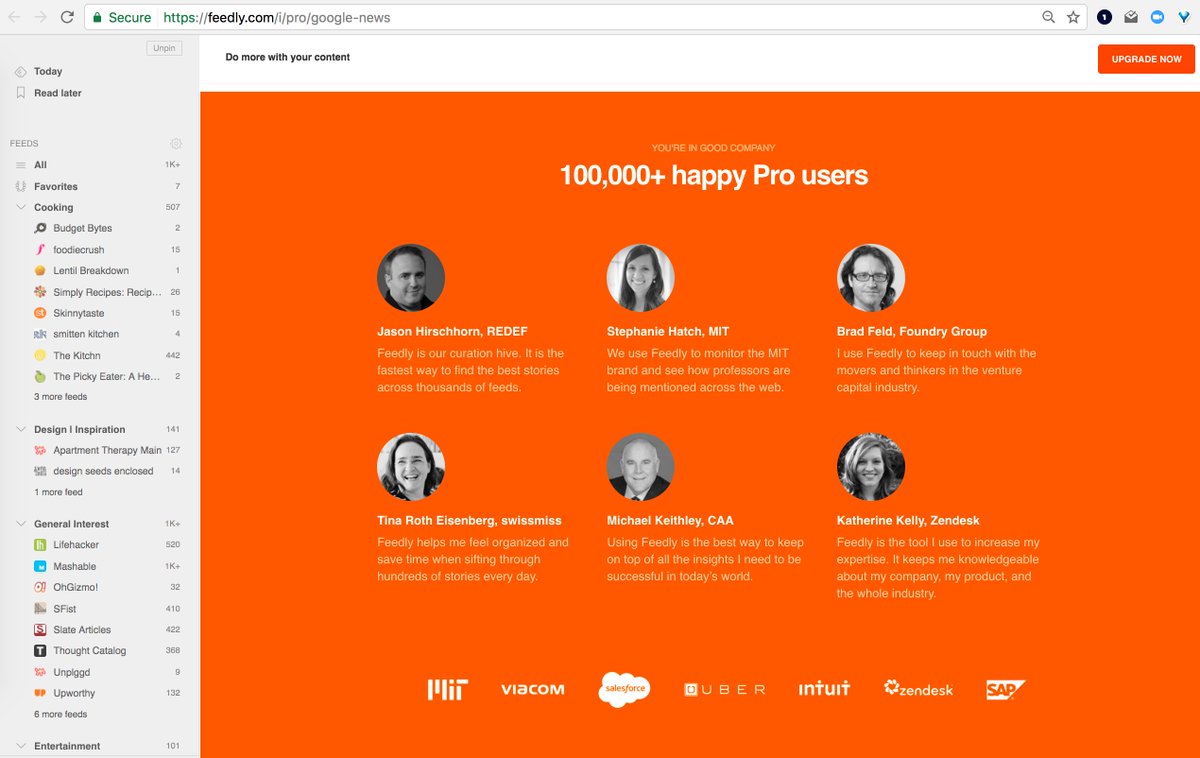Click the Unpin sidebar button
This screenshot has height=758, width=1200.
pos(164,48)
